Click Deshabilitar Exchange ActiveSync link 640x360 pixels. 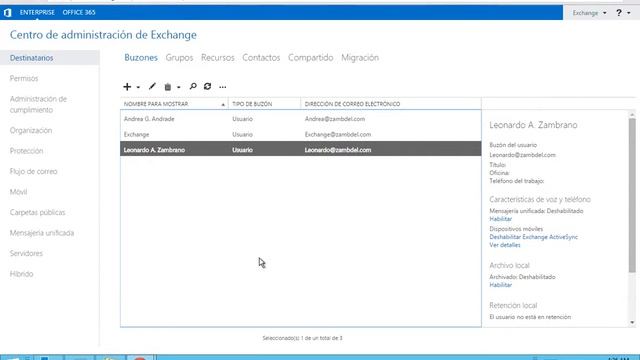(x=533, y=237)
